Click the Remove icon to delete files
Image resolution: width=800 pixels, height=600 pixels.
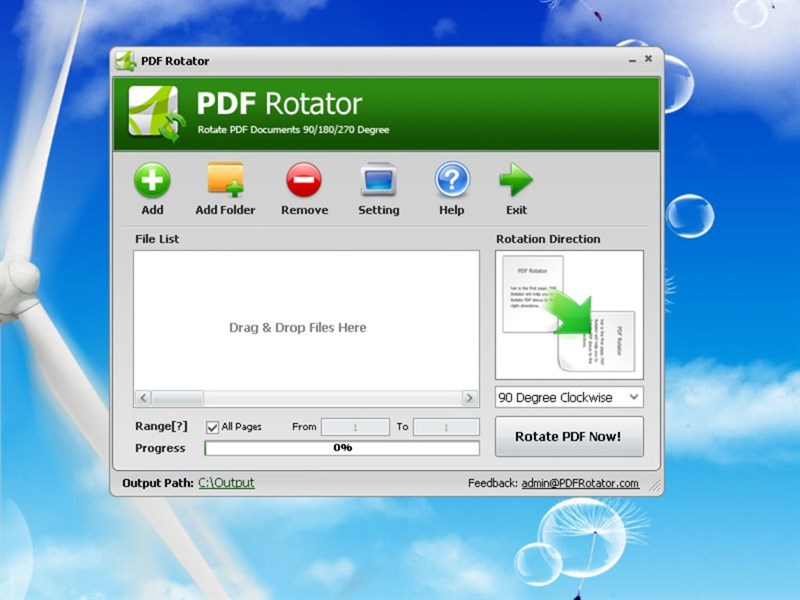click(304, 188)
